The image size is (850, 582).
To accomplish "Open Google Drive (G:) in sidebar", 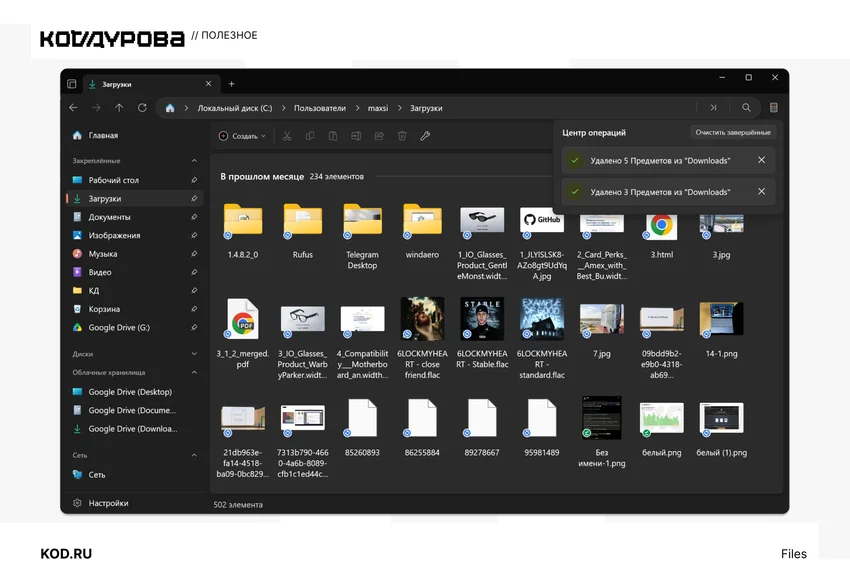I will point(134,327).
